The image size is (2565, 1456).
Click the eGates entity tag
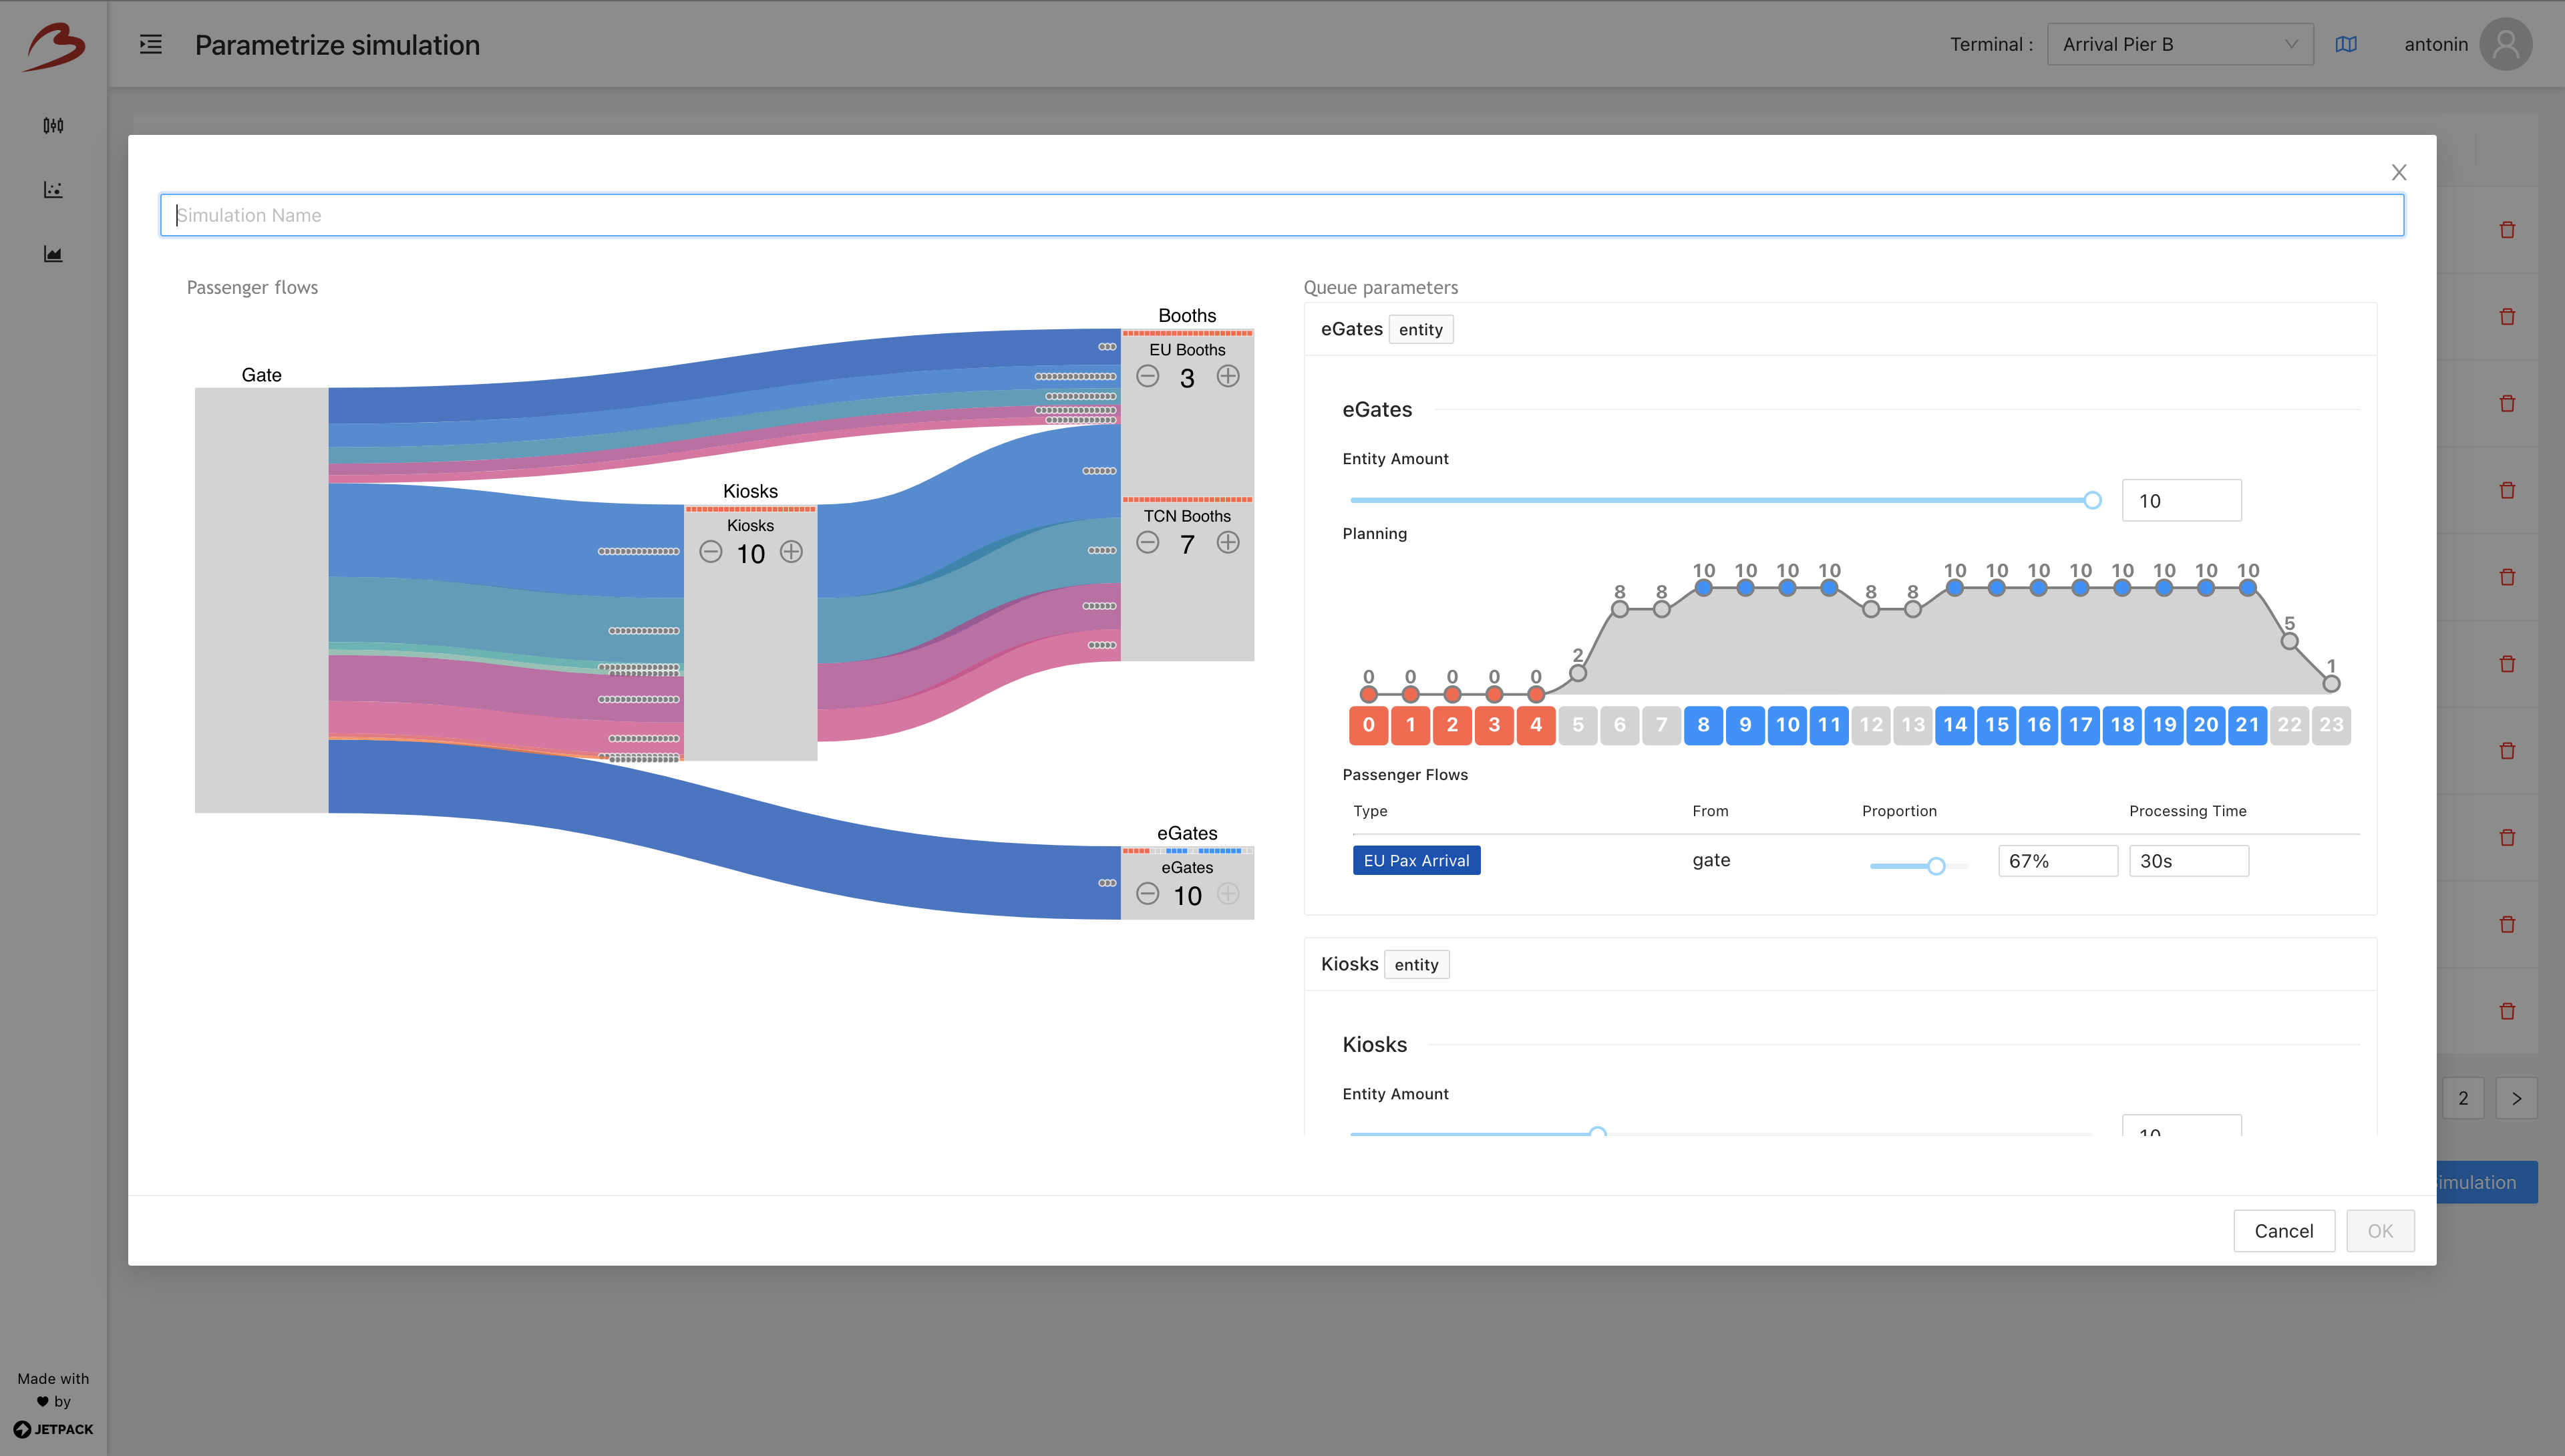pos(1420,329)
